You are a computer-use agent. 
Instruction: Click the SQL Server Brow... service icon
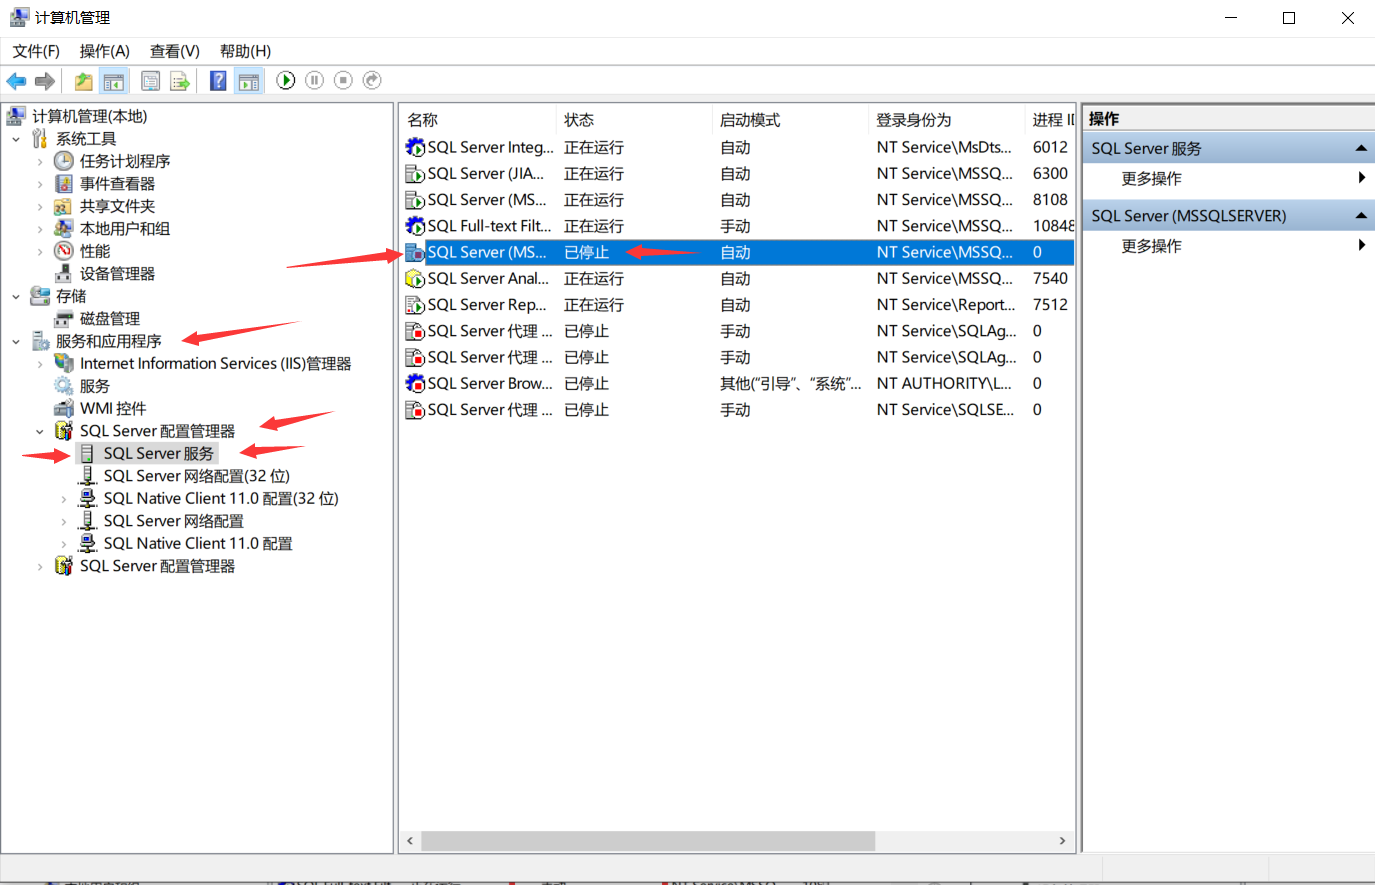coord(415,383)
